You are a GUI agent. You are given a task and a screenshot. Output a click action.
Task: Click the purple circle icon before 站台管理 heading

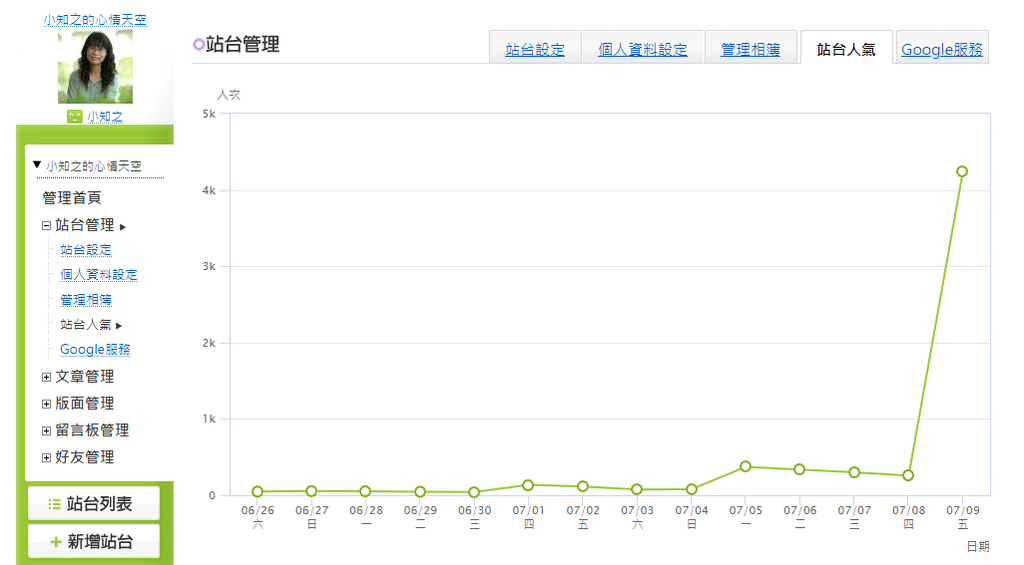pos(198,44)
